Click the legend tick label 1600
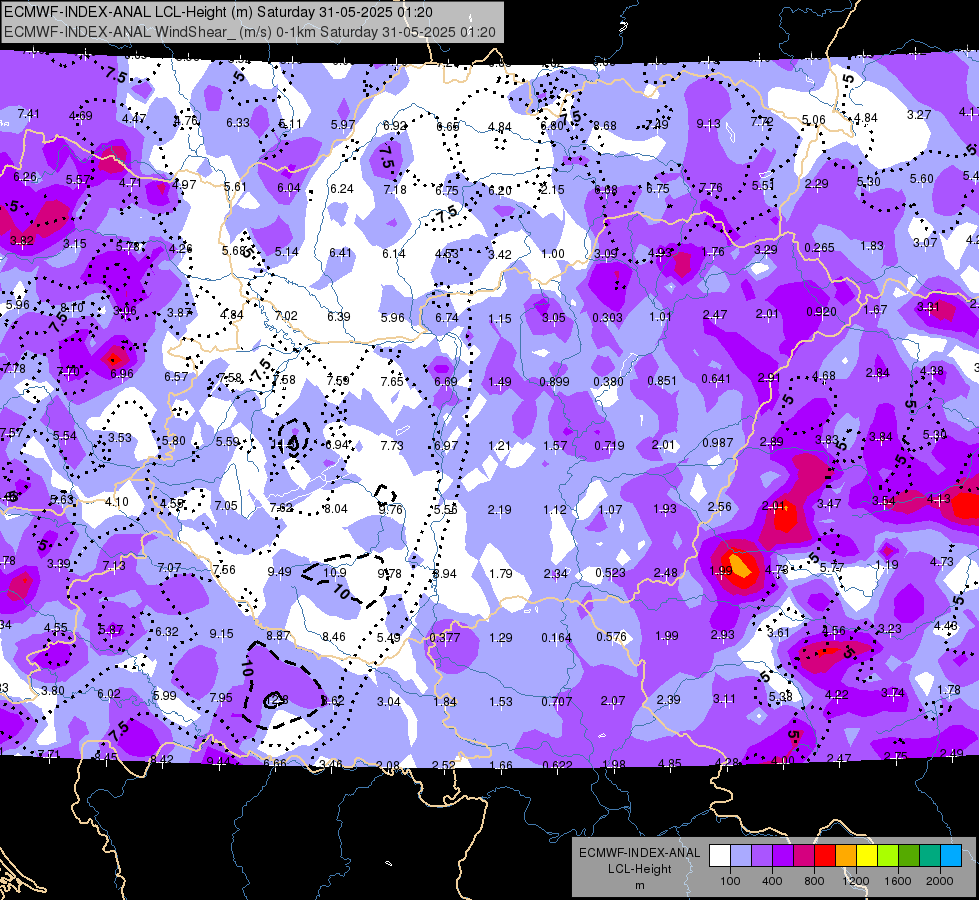 coord(898,881)
